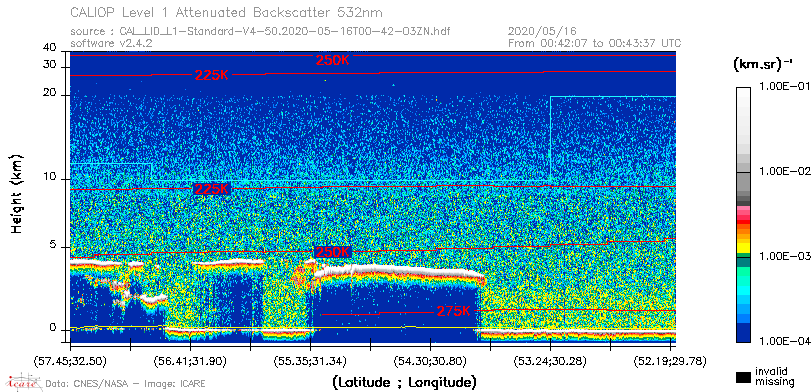Click the '(km.sr)-1' colorbar unit label

click(x=763, y=64)
